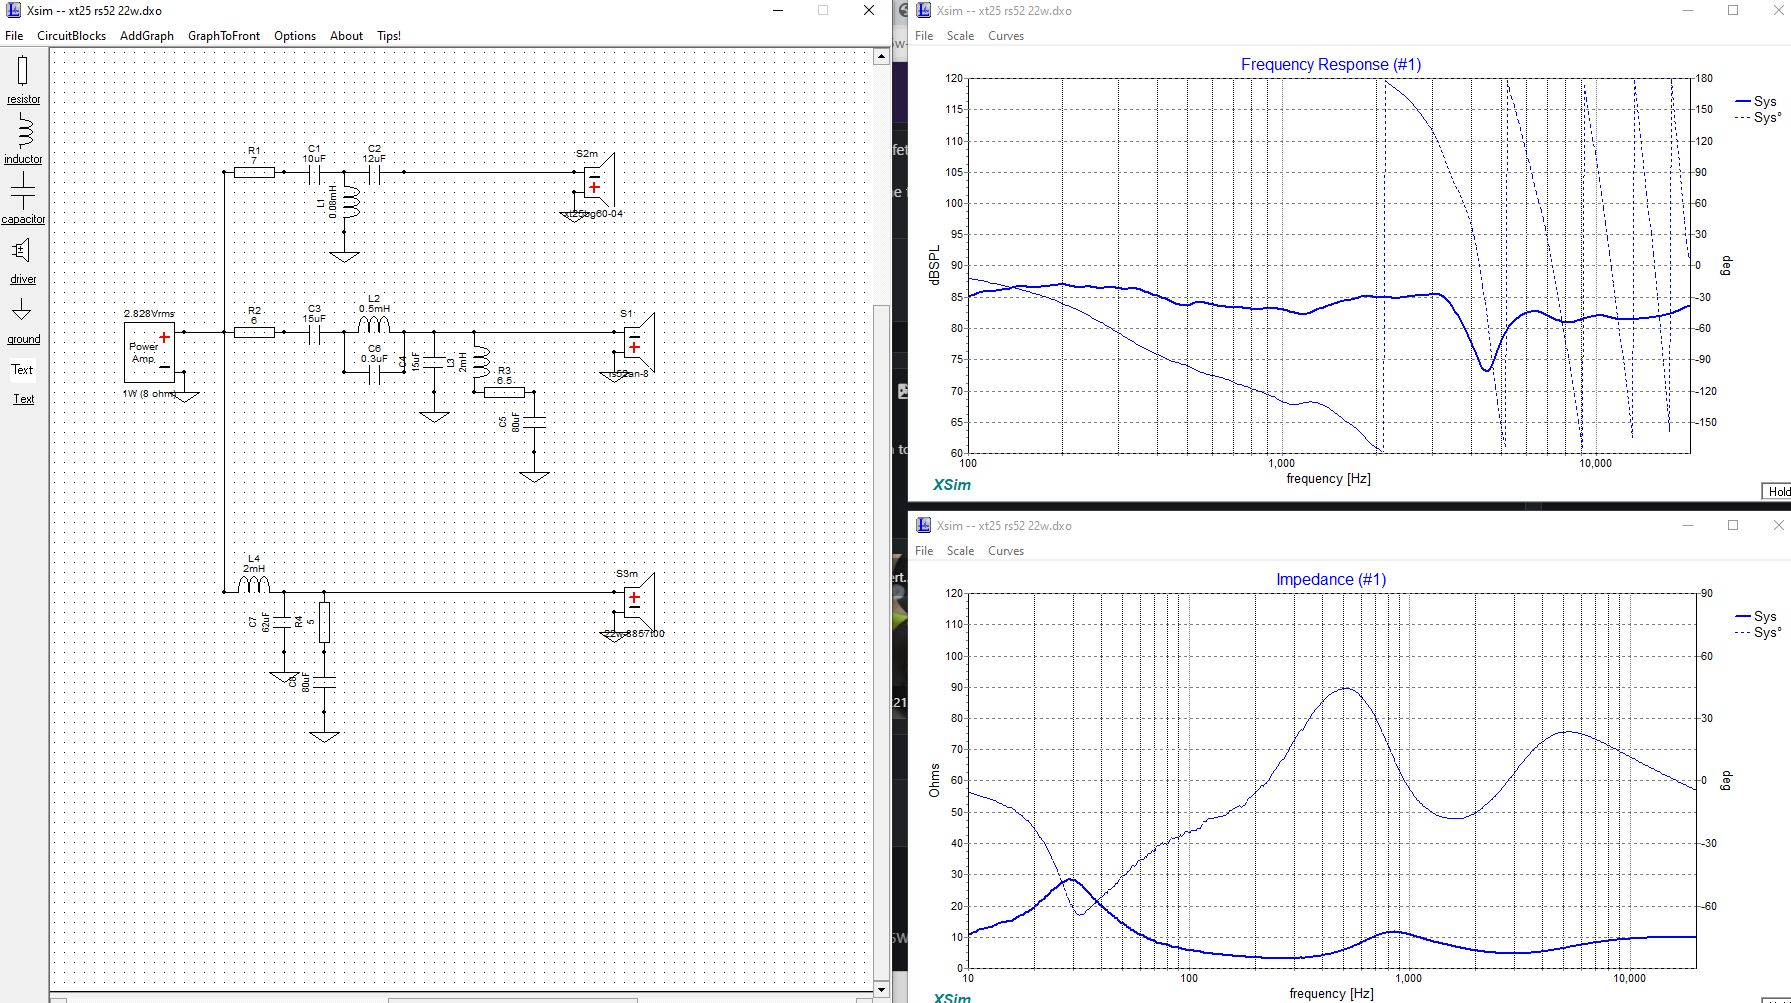Open the File menu in schematic window
The width and height of the screenshot is (1791, 1003).
[x=14, y=36]
